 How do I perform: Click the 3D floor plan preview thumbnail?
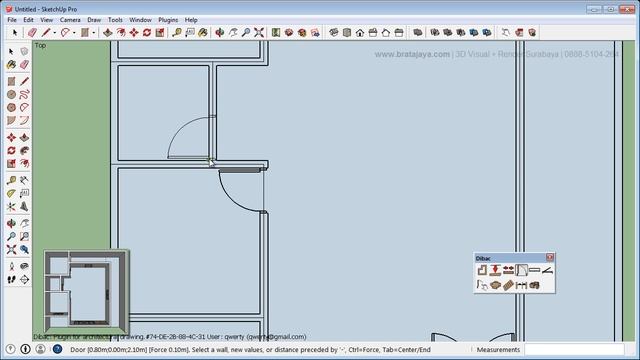point(87,291)
